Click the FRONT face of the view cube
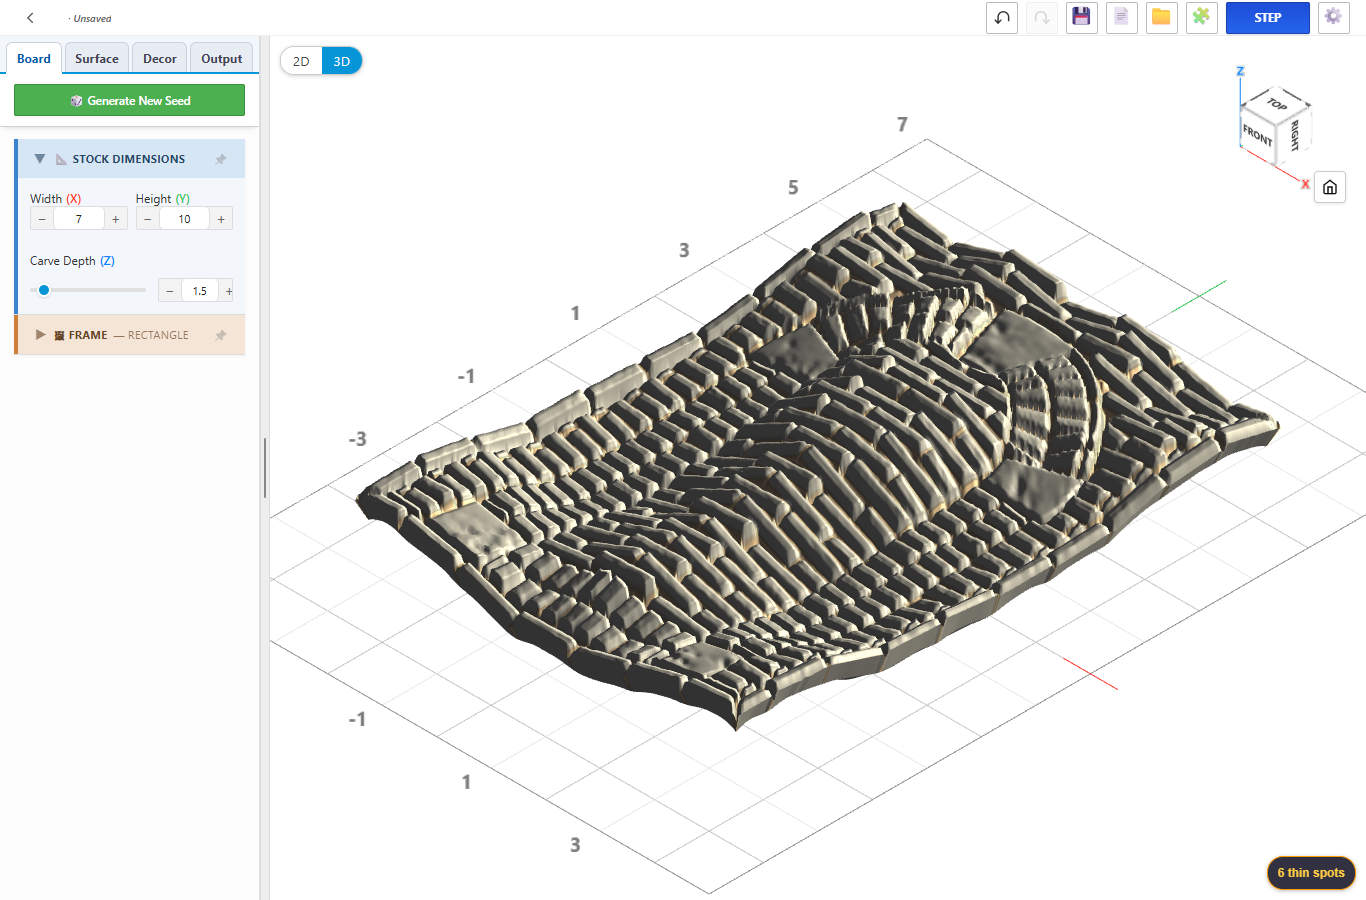The height and width of the screenshot is (900, 1366). pos(1257,135)
